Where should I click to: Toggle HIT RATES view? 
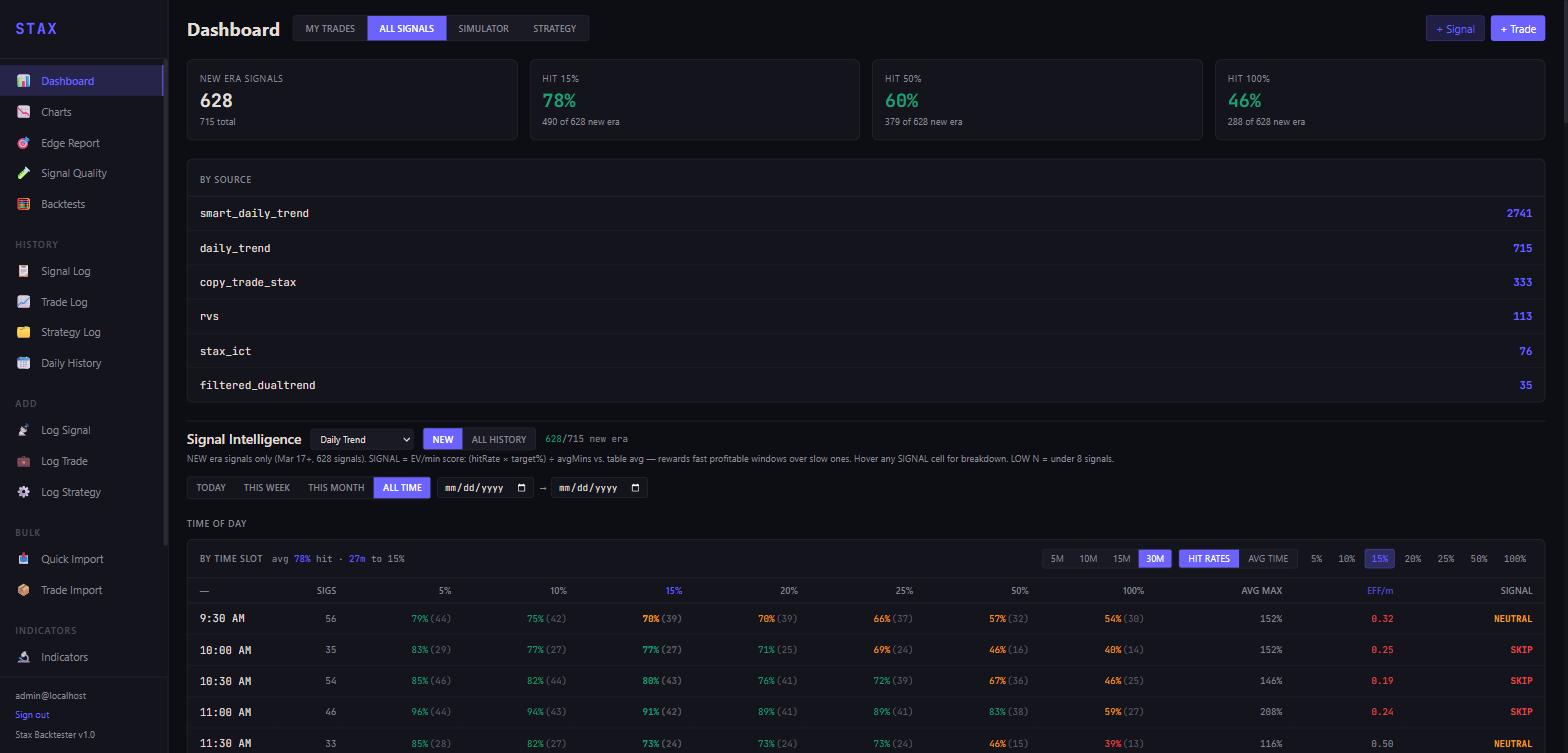click(1209, 559)
